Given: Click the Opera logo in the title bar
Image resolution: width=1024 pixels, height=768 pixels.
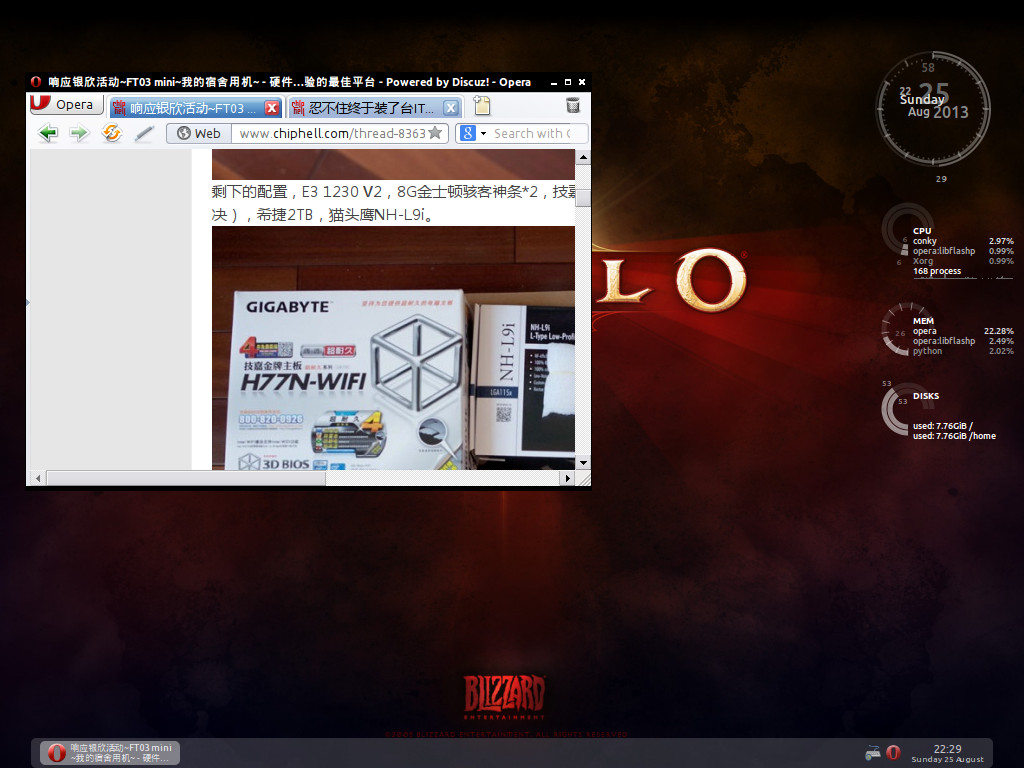Looking at the screenshot, I should 36,82.
